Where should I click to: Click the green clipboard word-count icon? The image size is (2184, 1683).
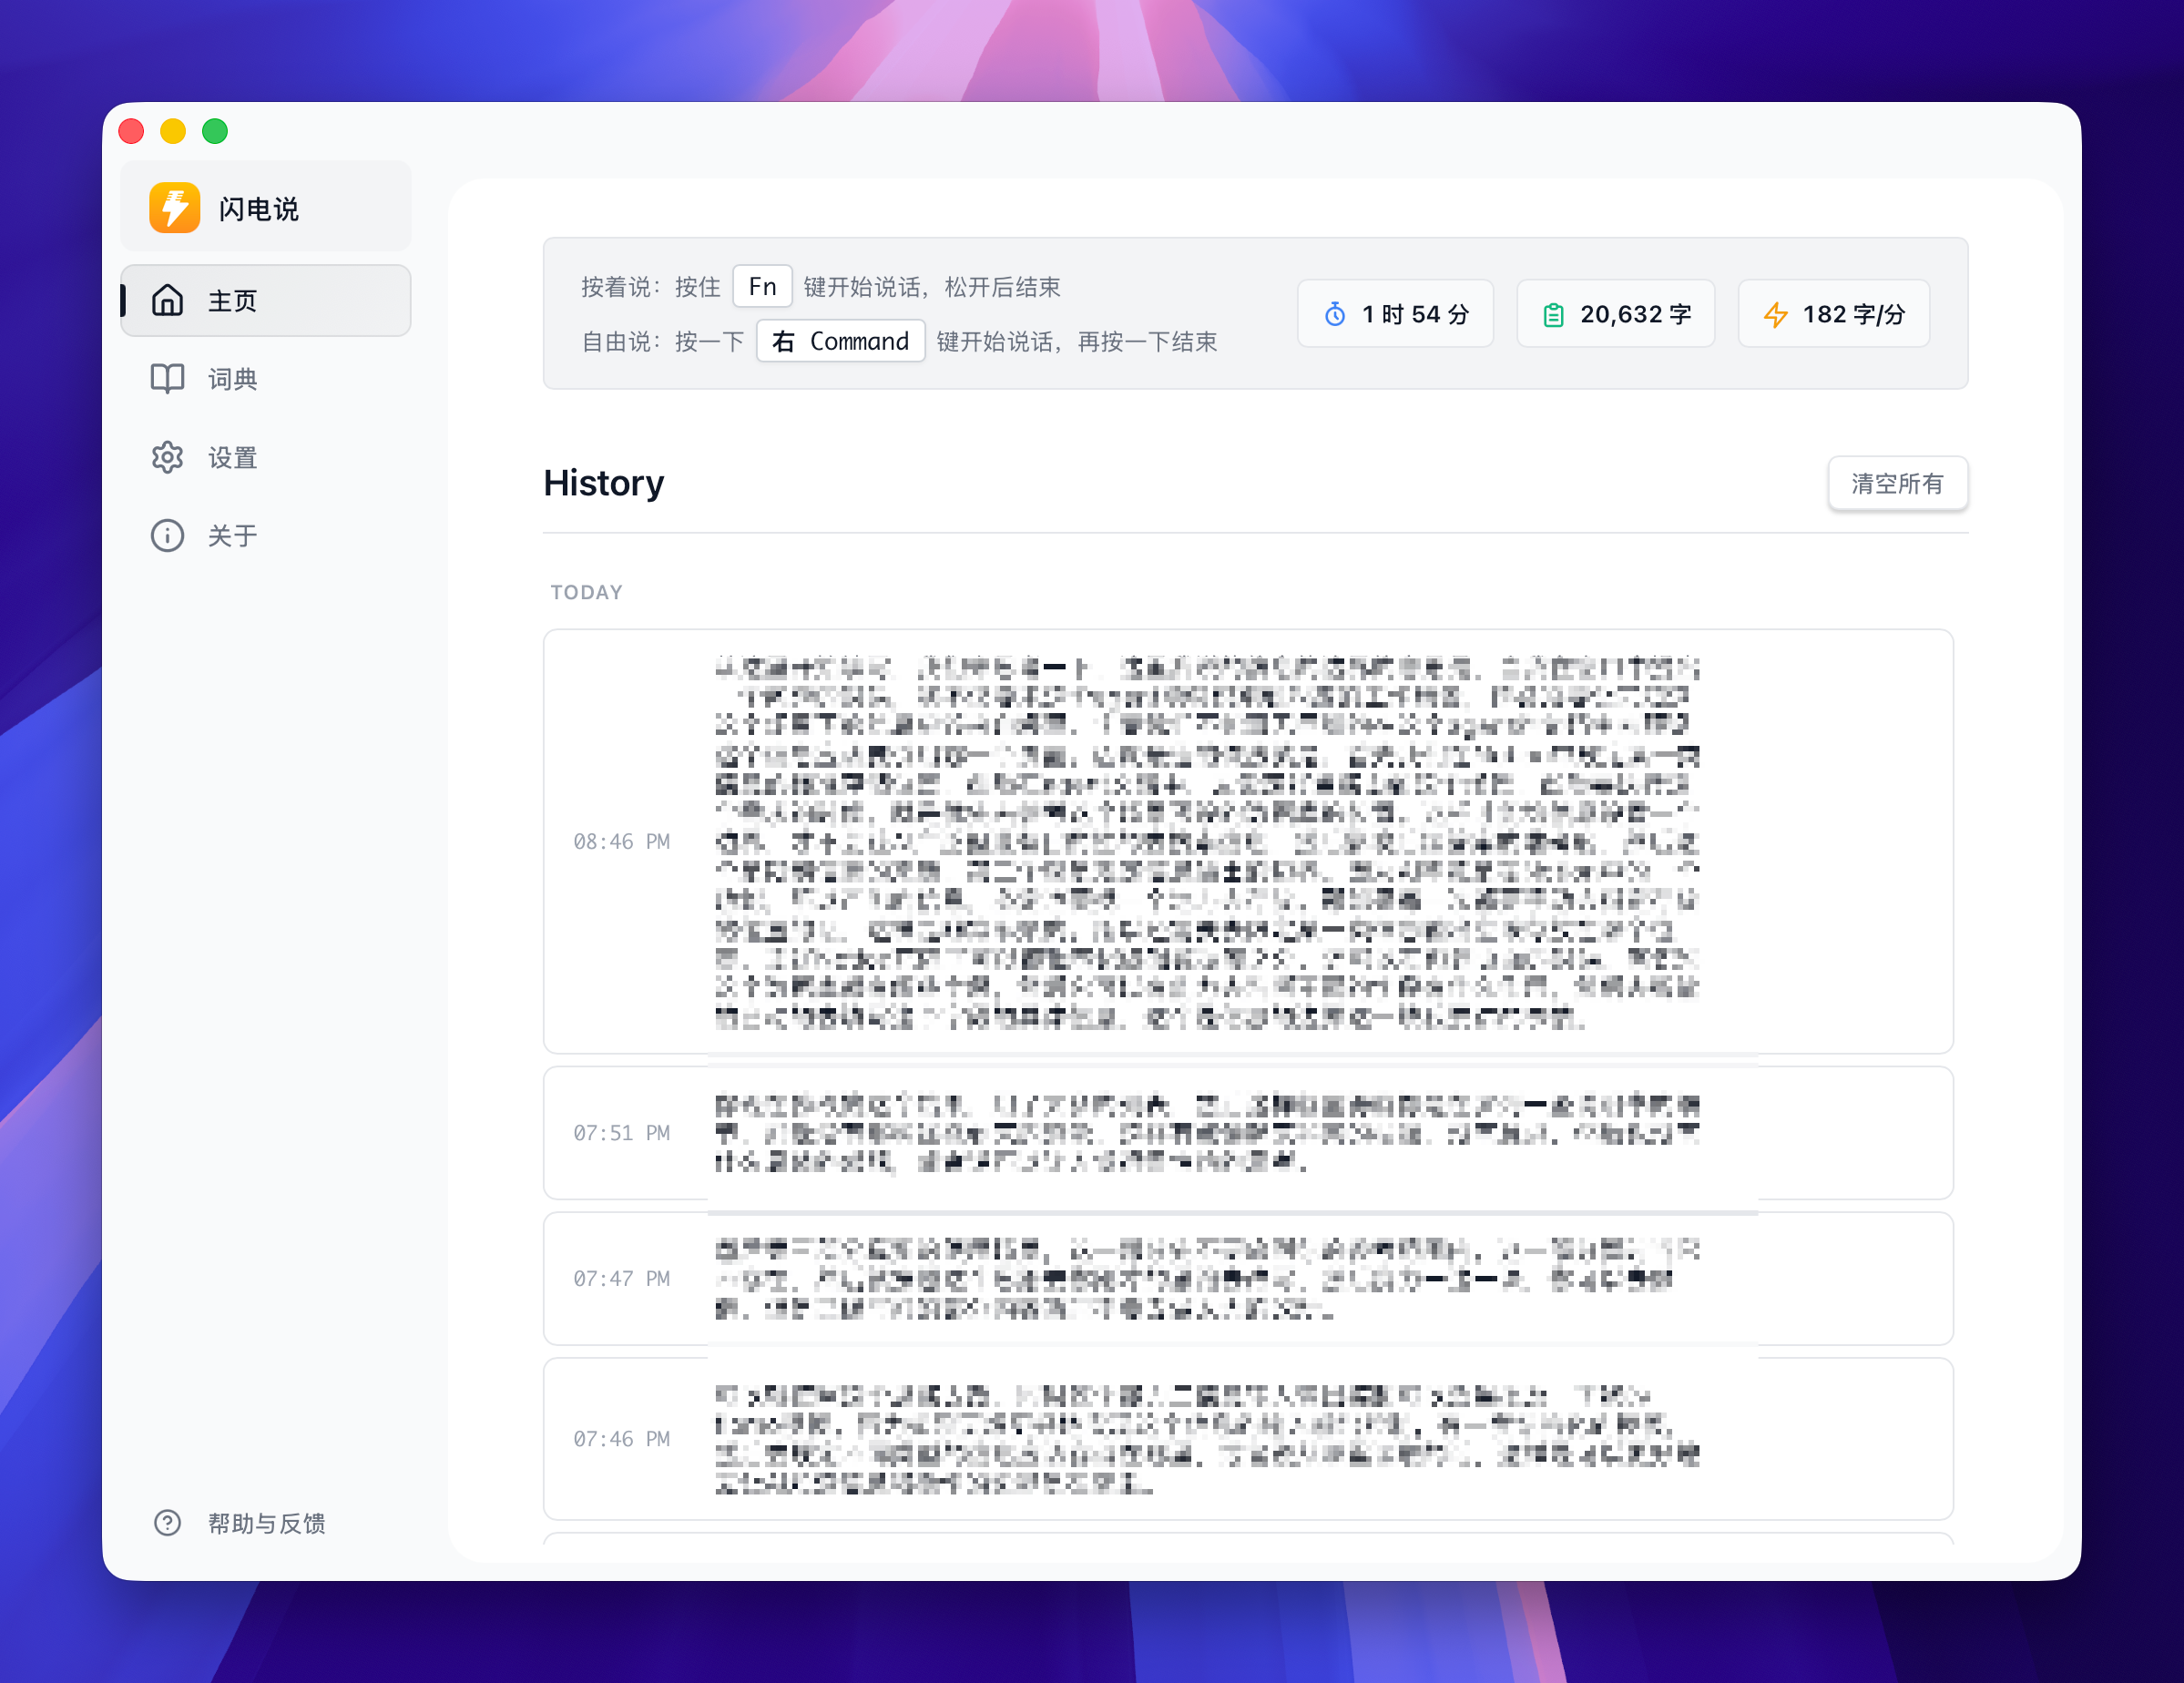pyautogui.click(x=1552, y=315)
